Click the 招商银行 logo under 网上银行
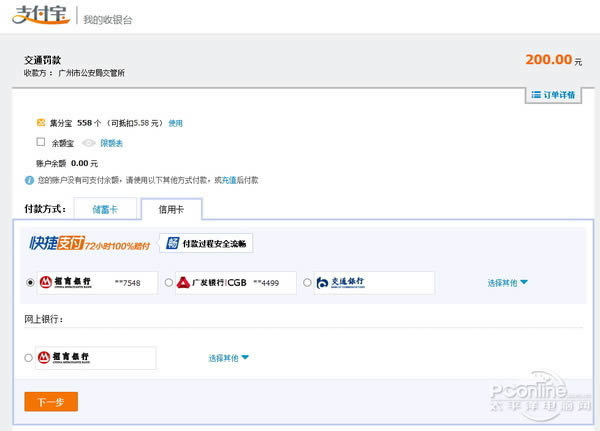 (x=65, y=357)
